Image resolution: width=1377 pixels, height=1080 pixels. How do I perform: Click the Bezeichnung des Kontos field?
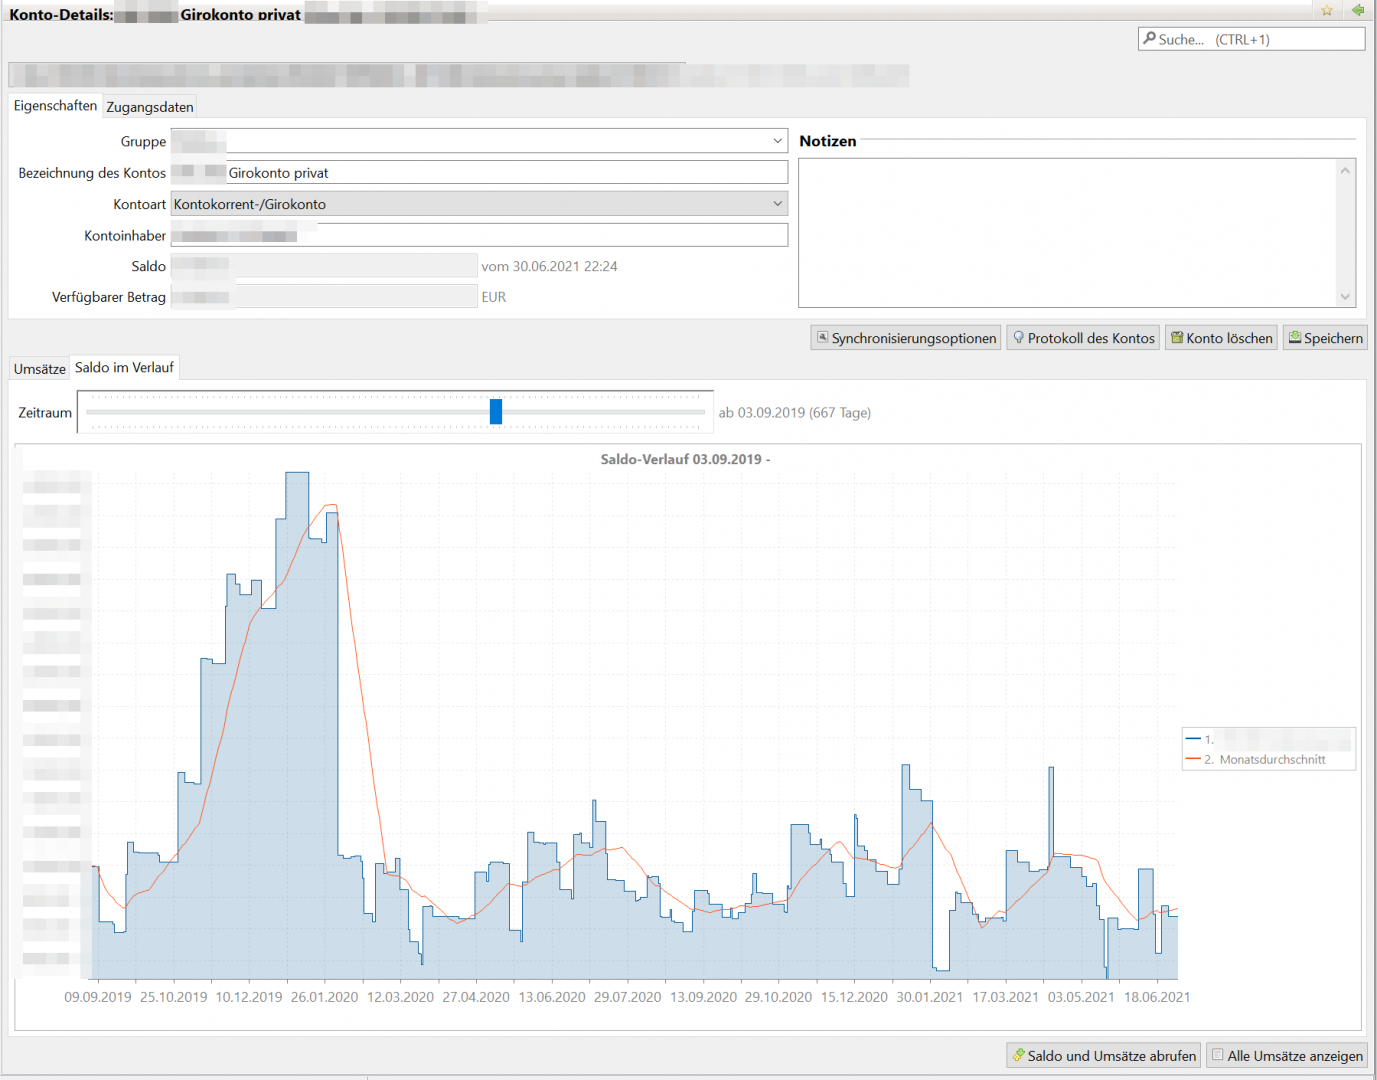point(505,173)
